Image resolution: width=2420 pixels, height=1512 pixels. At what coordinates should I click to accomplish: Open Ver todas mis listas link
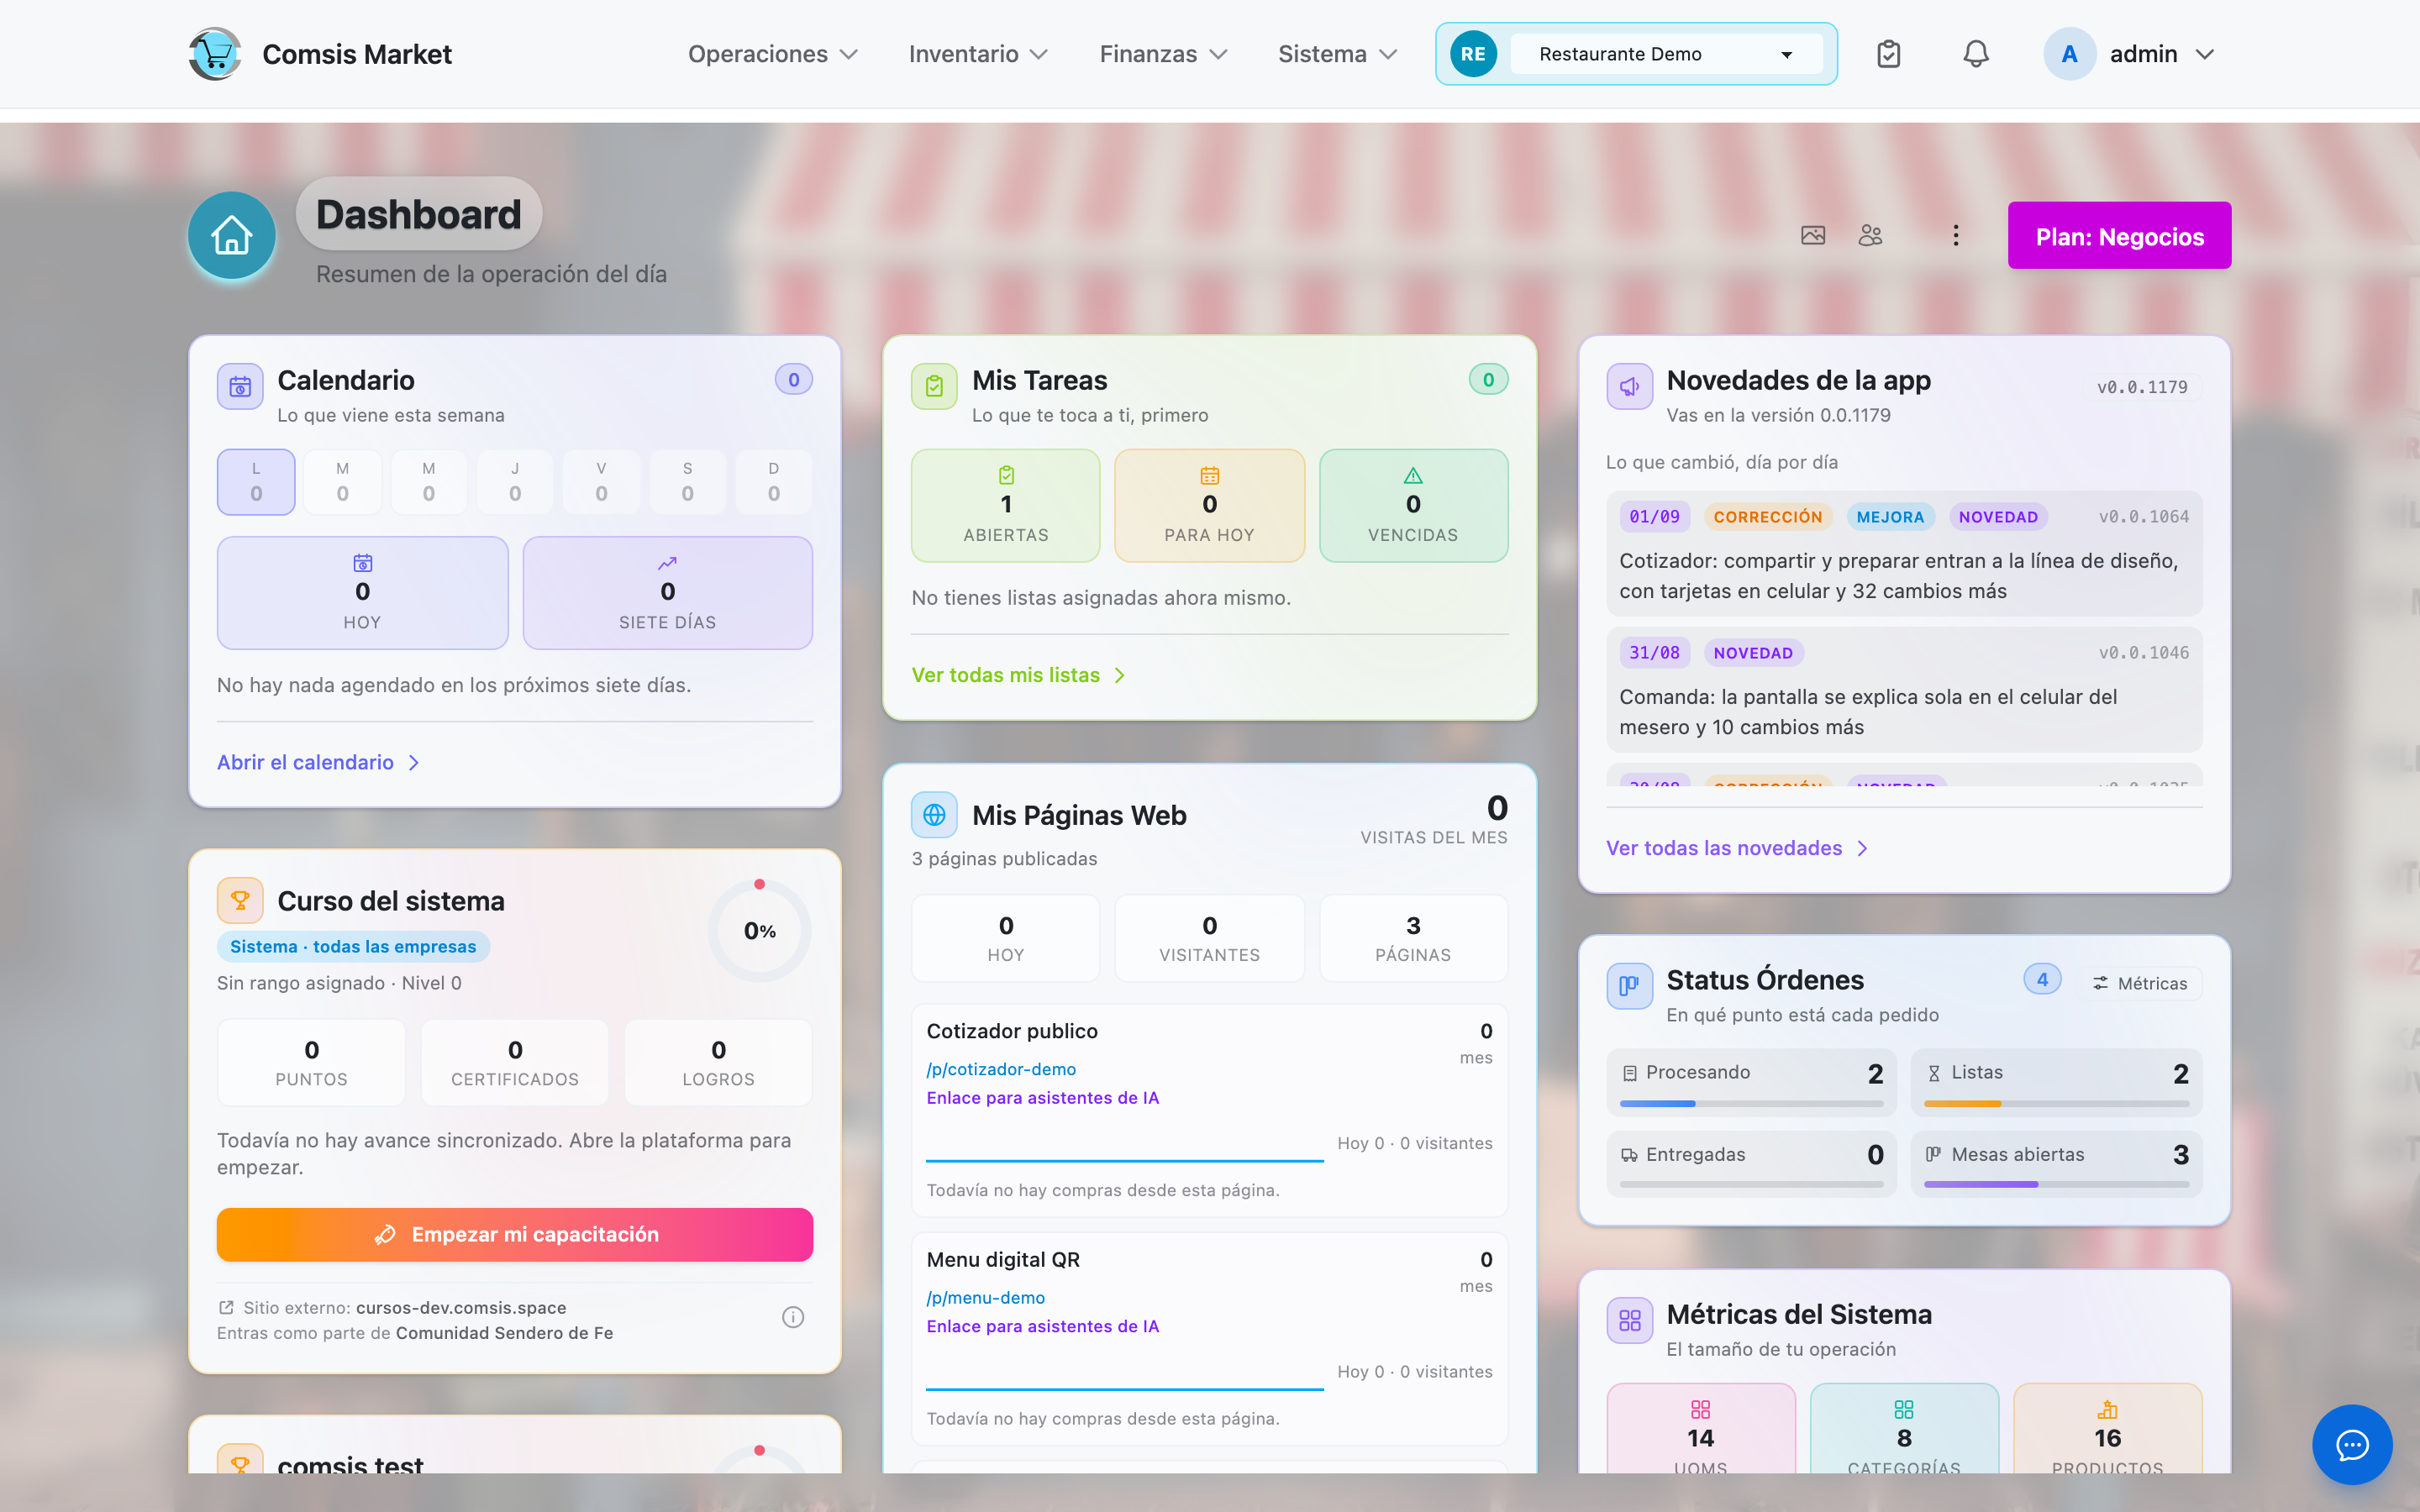(1018, 675)
